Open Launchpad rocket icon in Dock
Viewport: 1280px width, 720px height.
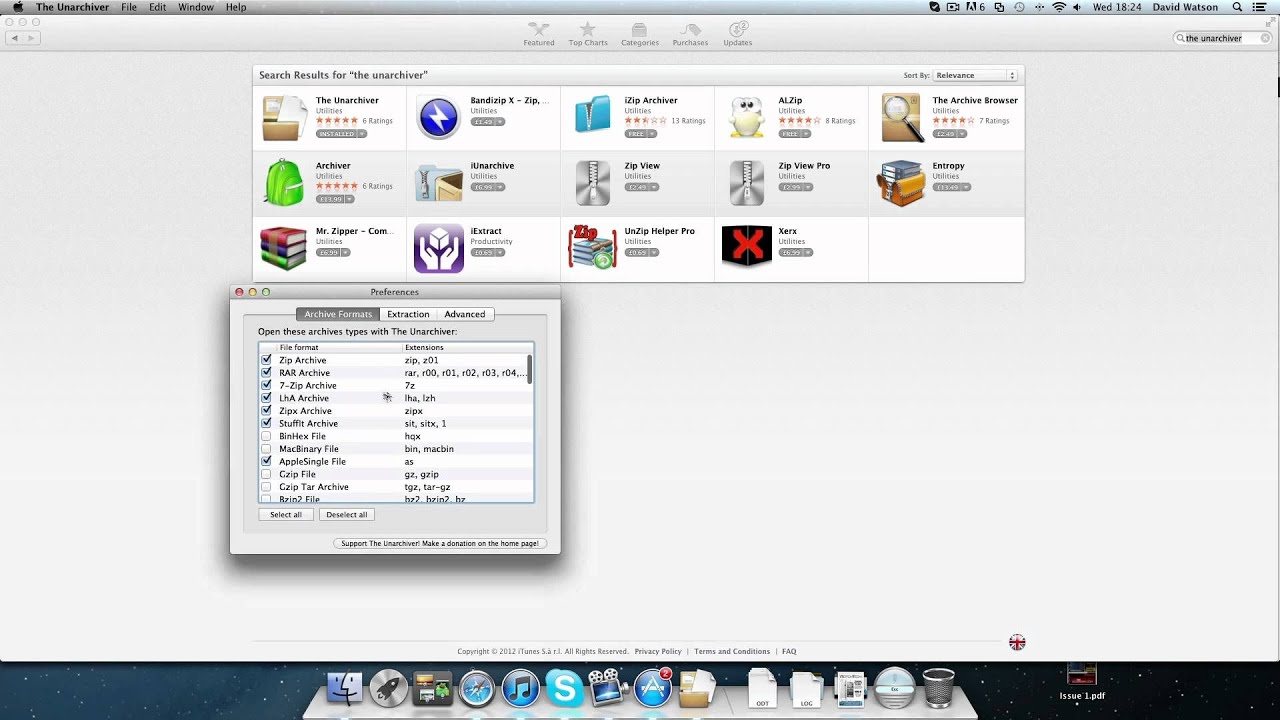point(389,688)
